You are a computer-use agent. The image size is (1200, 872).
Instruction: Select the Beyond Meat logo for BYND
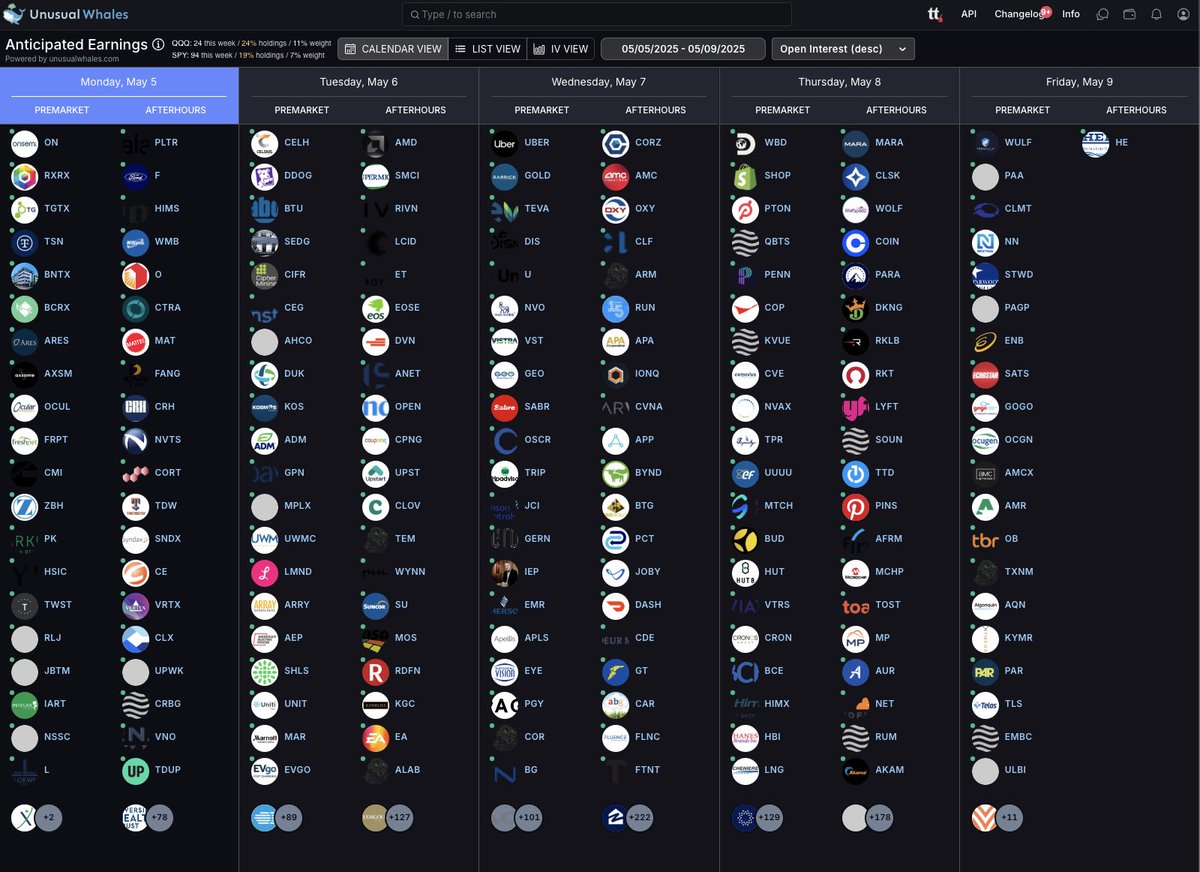616,474
